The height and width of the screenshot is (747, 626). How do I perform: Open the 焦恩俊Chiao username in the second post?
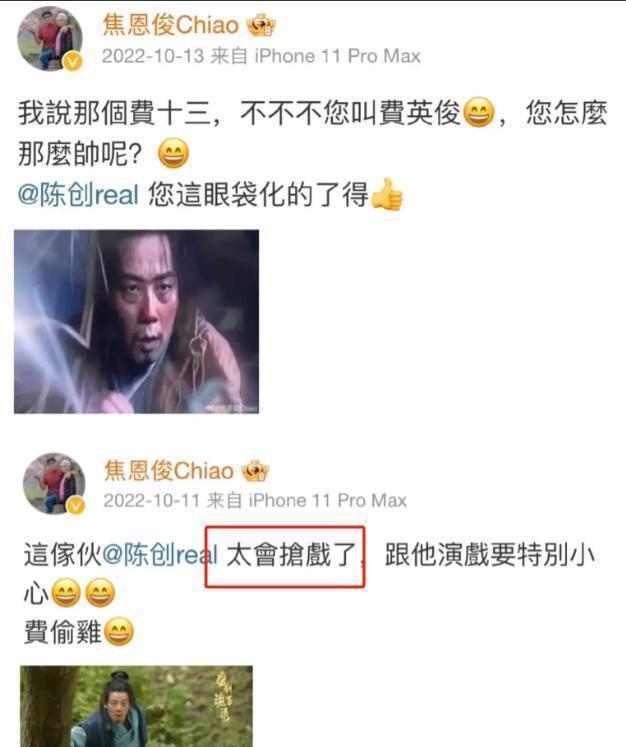169,471
